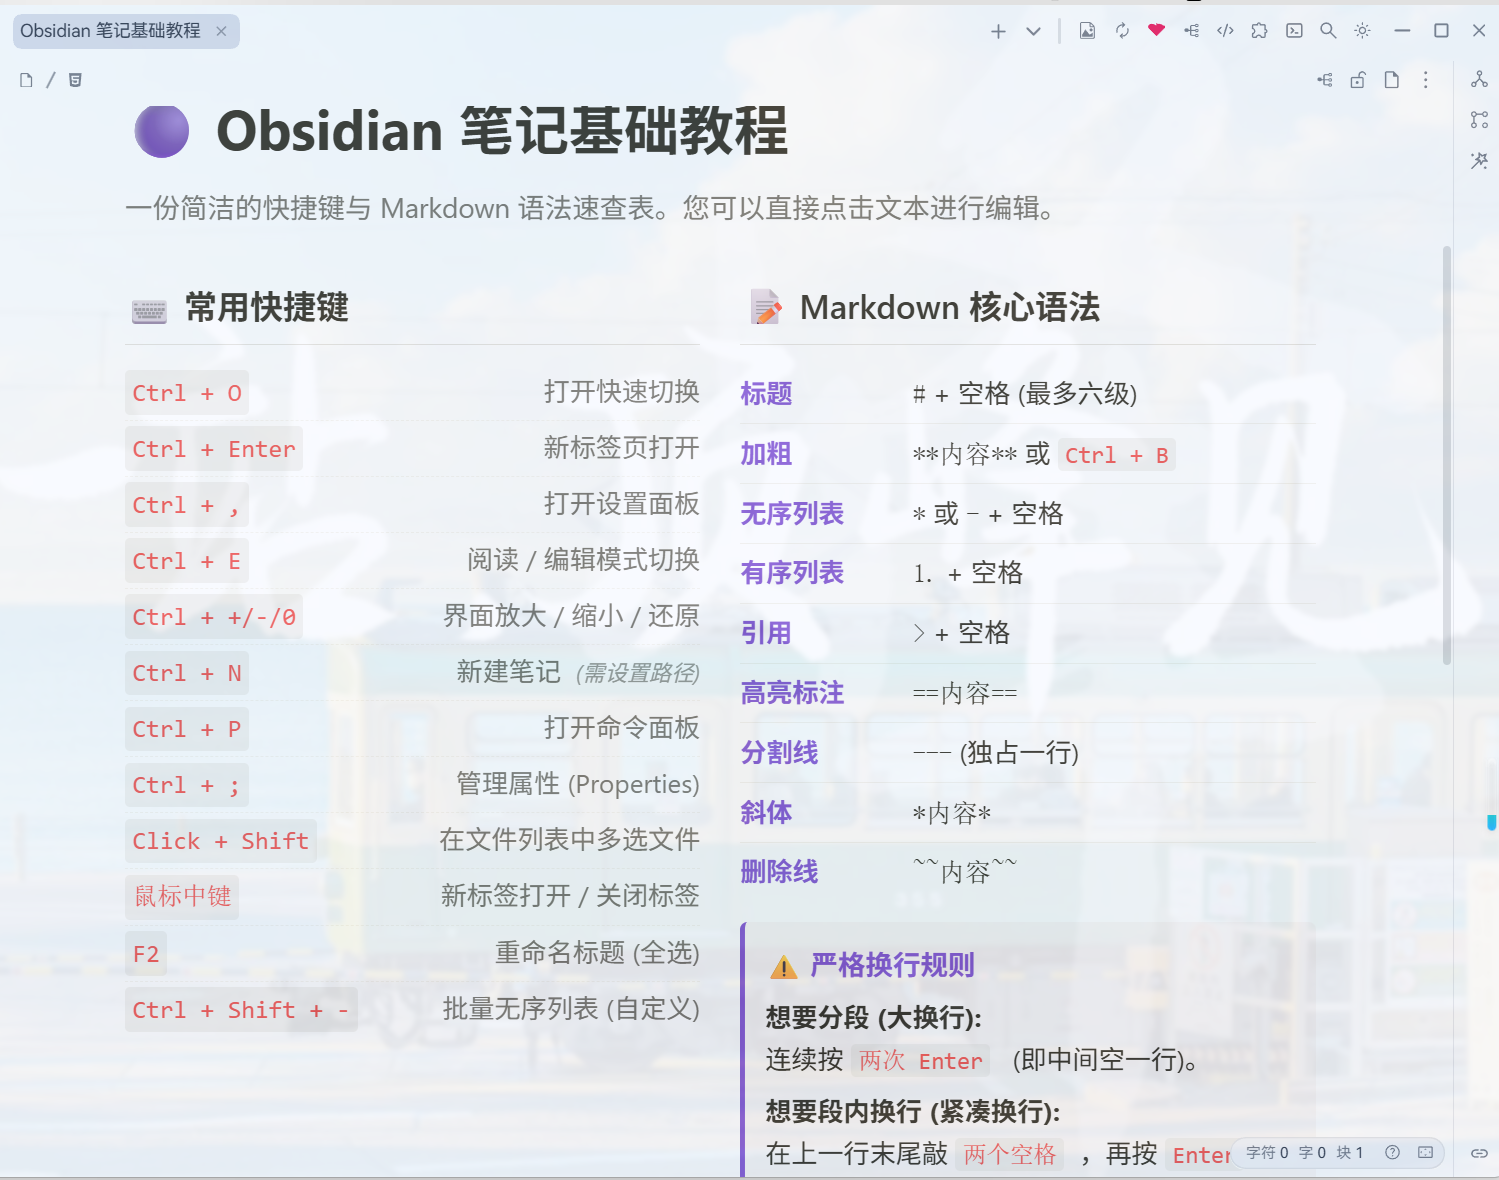Screen dimensions: 1499x1180
Task: Click the fullscreen frame icon in status bar
Action: [1425, 1153]
